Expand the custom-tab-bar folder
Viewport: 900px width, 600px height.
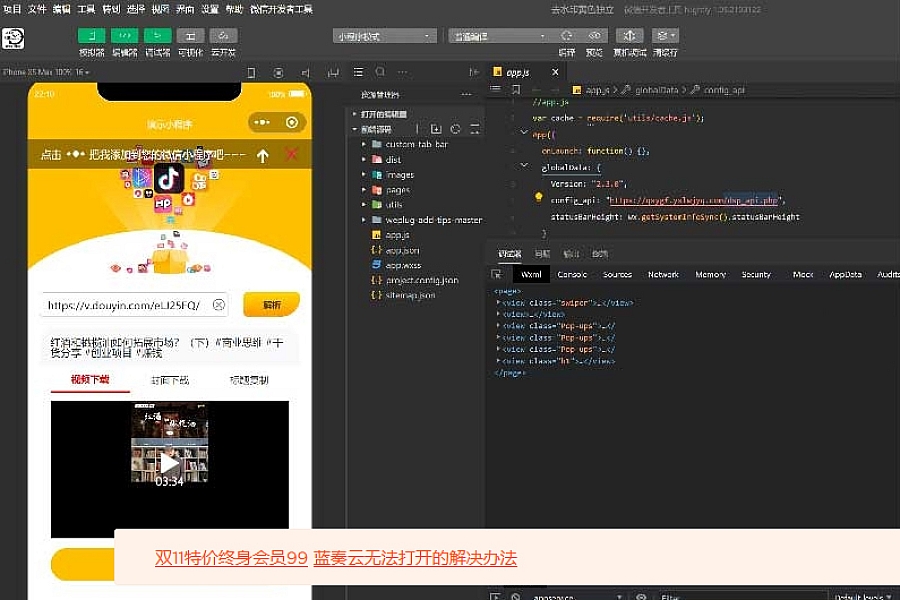417,144
